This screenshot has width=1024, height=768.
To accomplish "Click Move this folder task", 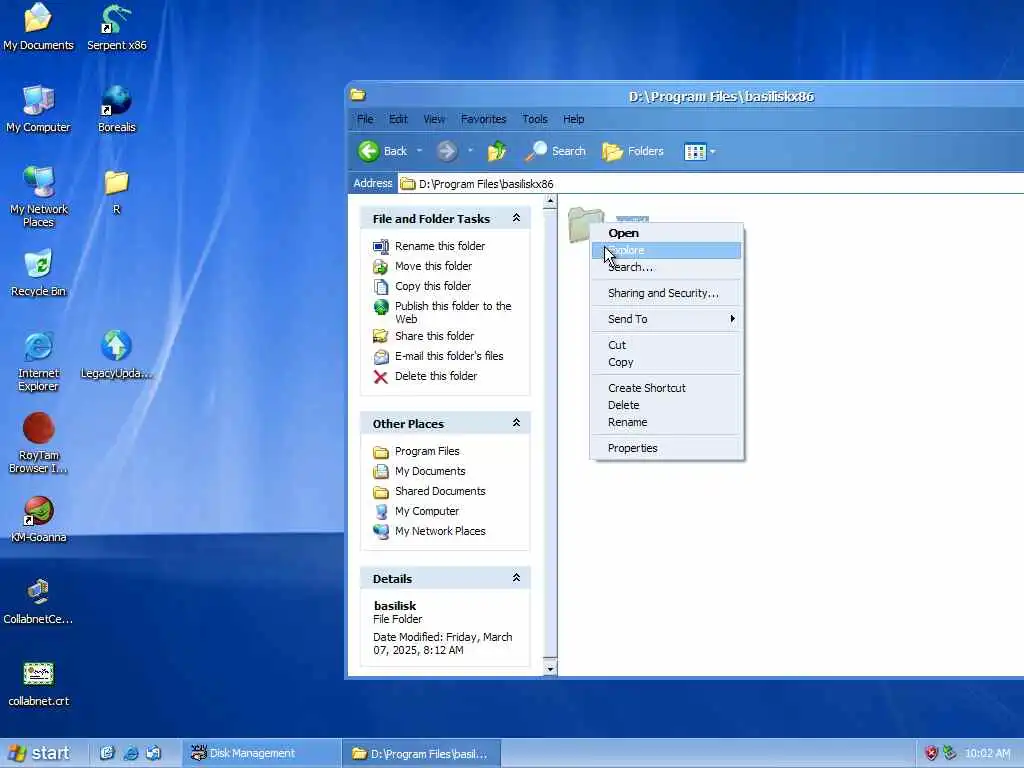I will 423,266.
